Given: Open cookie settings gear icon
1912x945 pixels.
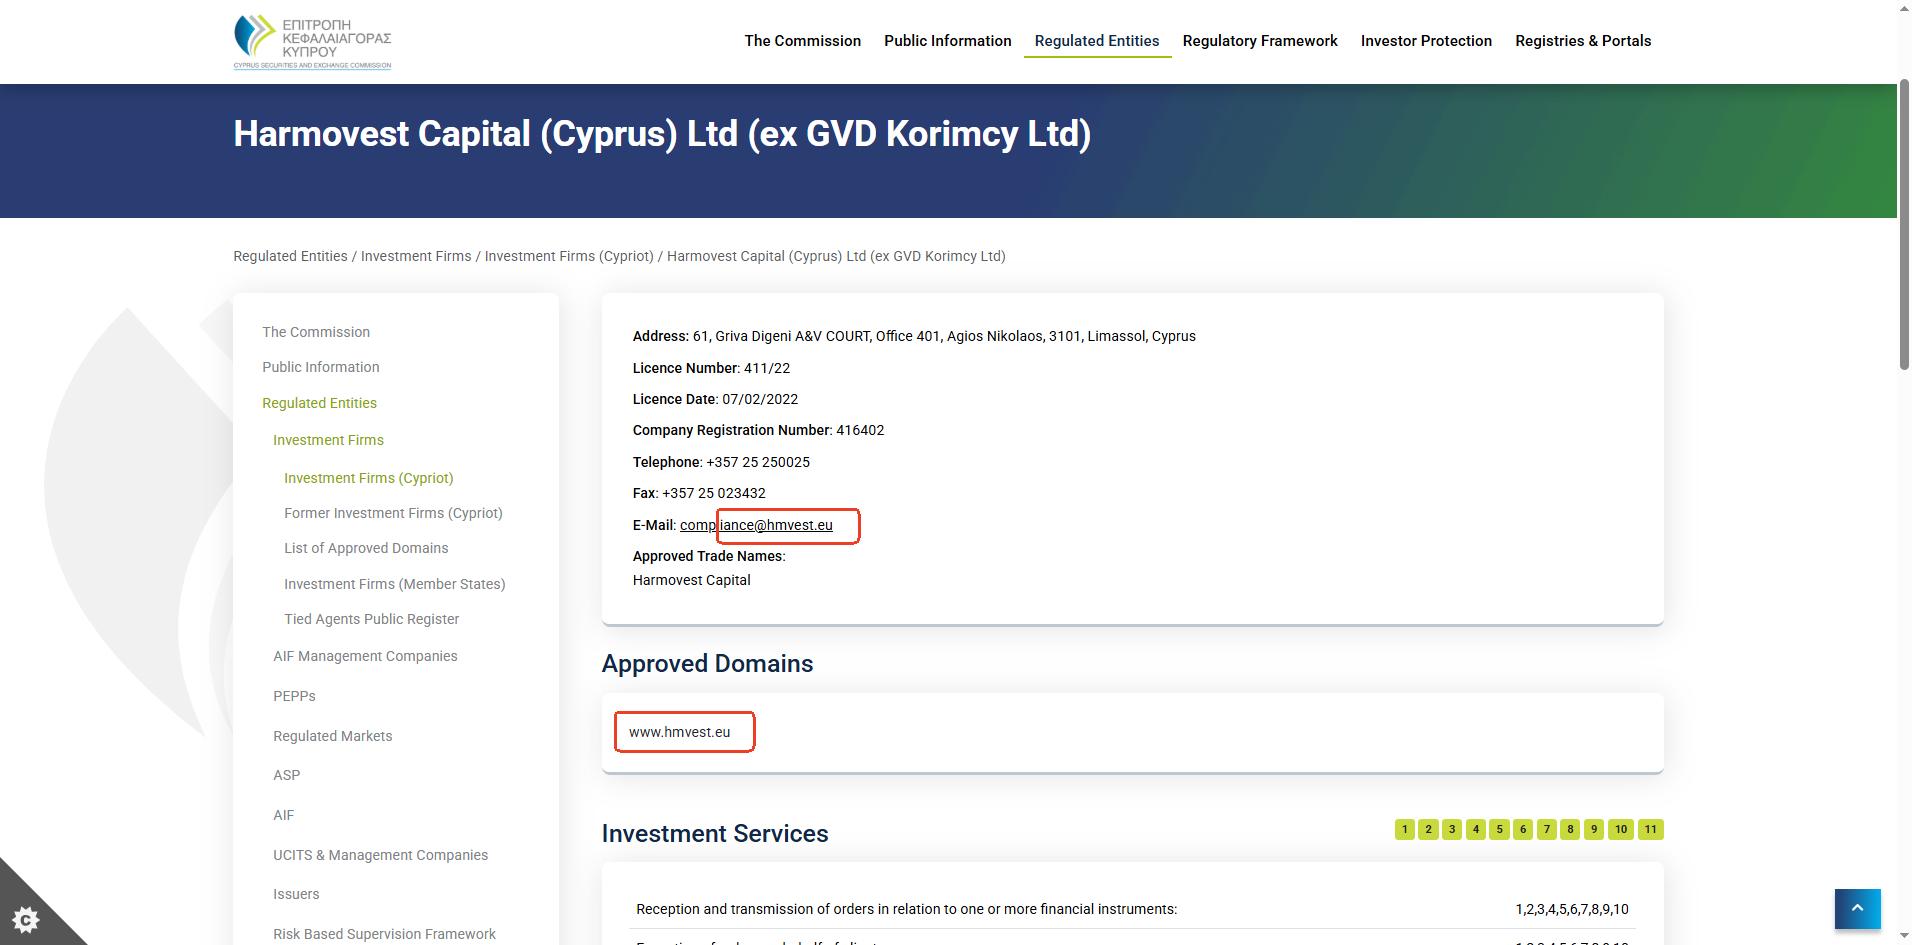Looking at the screenshot, I should click(27, 919).
